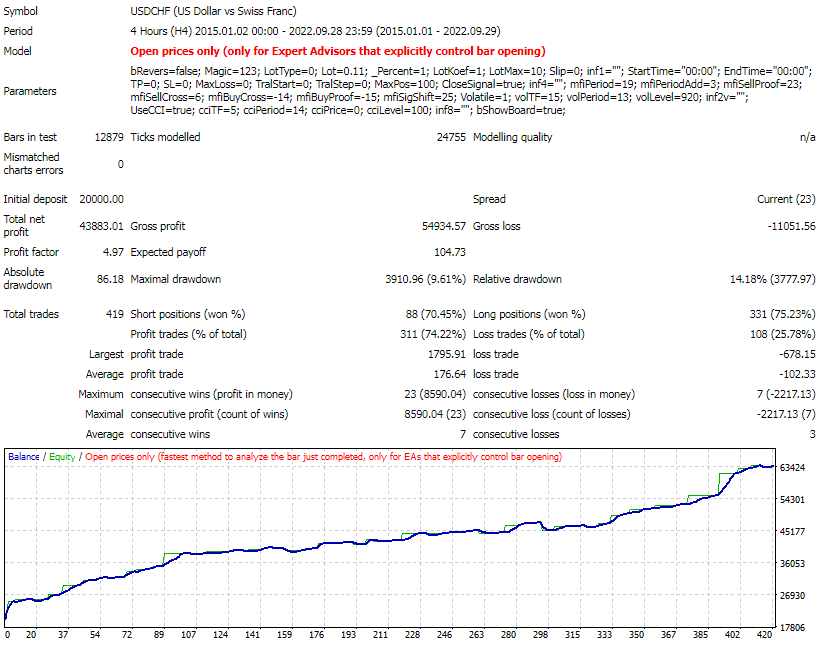Click the Mismatched charts errors label
The width and height of the screenshot is (824, 645).
pos(33,163)
